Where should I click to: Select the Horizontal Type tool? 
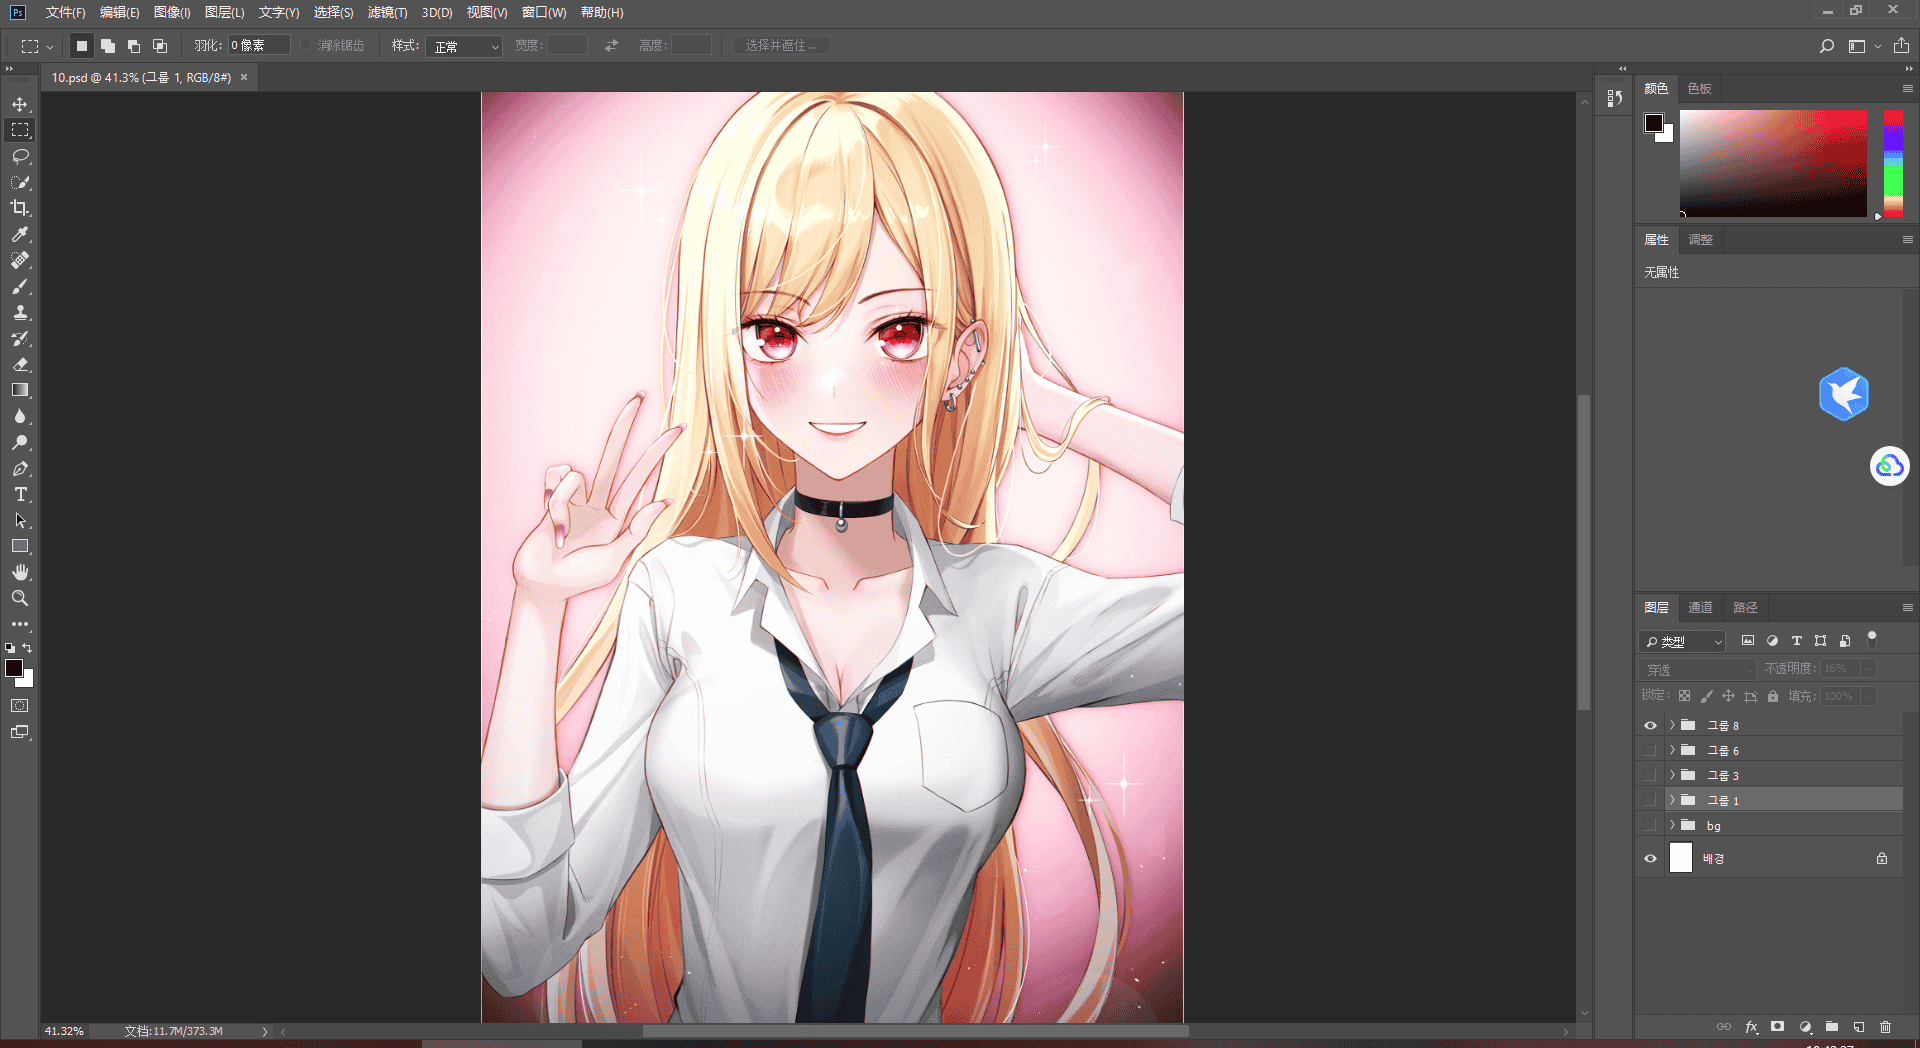[x=20, y=494]
